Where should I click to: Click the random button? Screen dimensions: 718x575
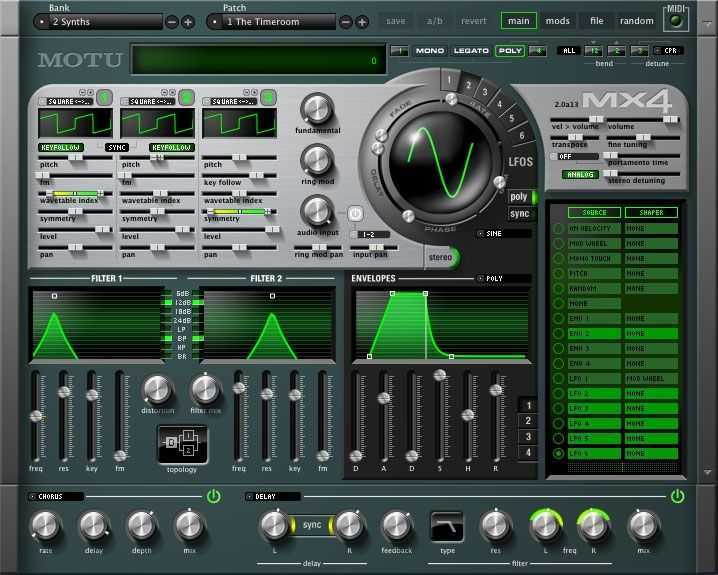[x=636, y=20]
